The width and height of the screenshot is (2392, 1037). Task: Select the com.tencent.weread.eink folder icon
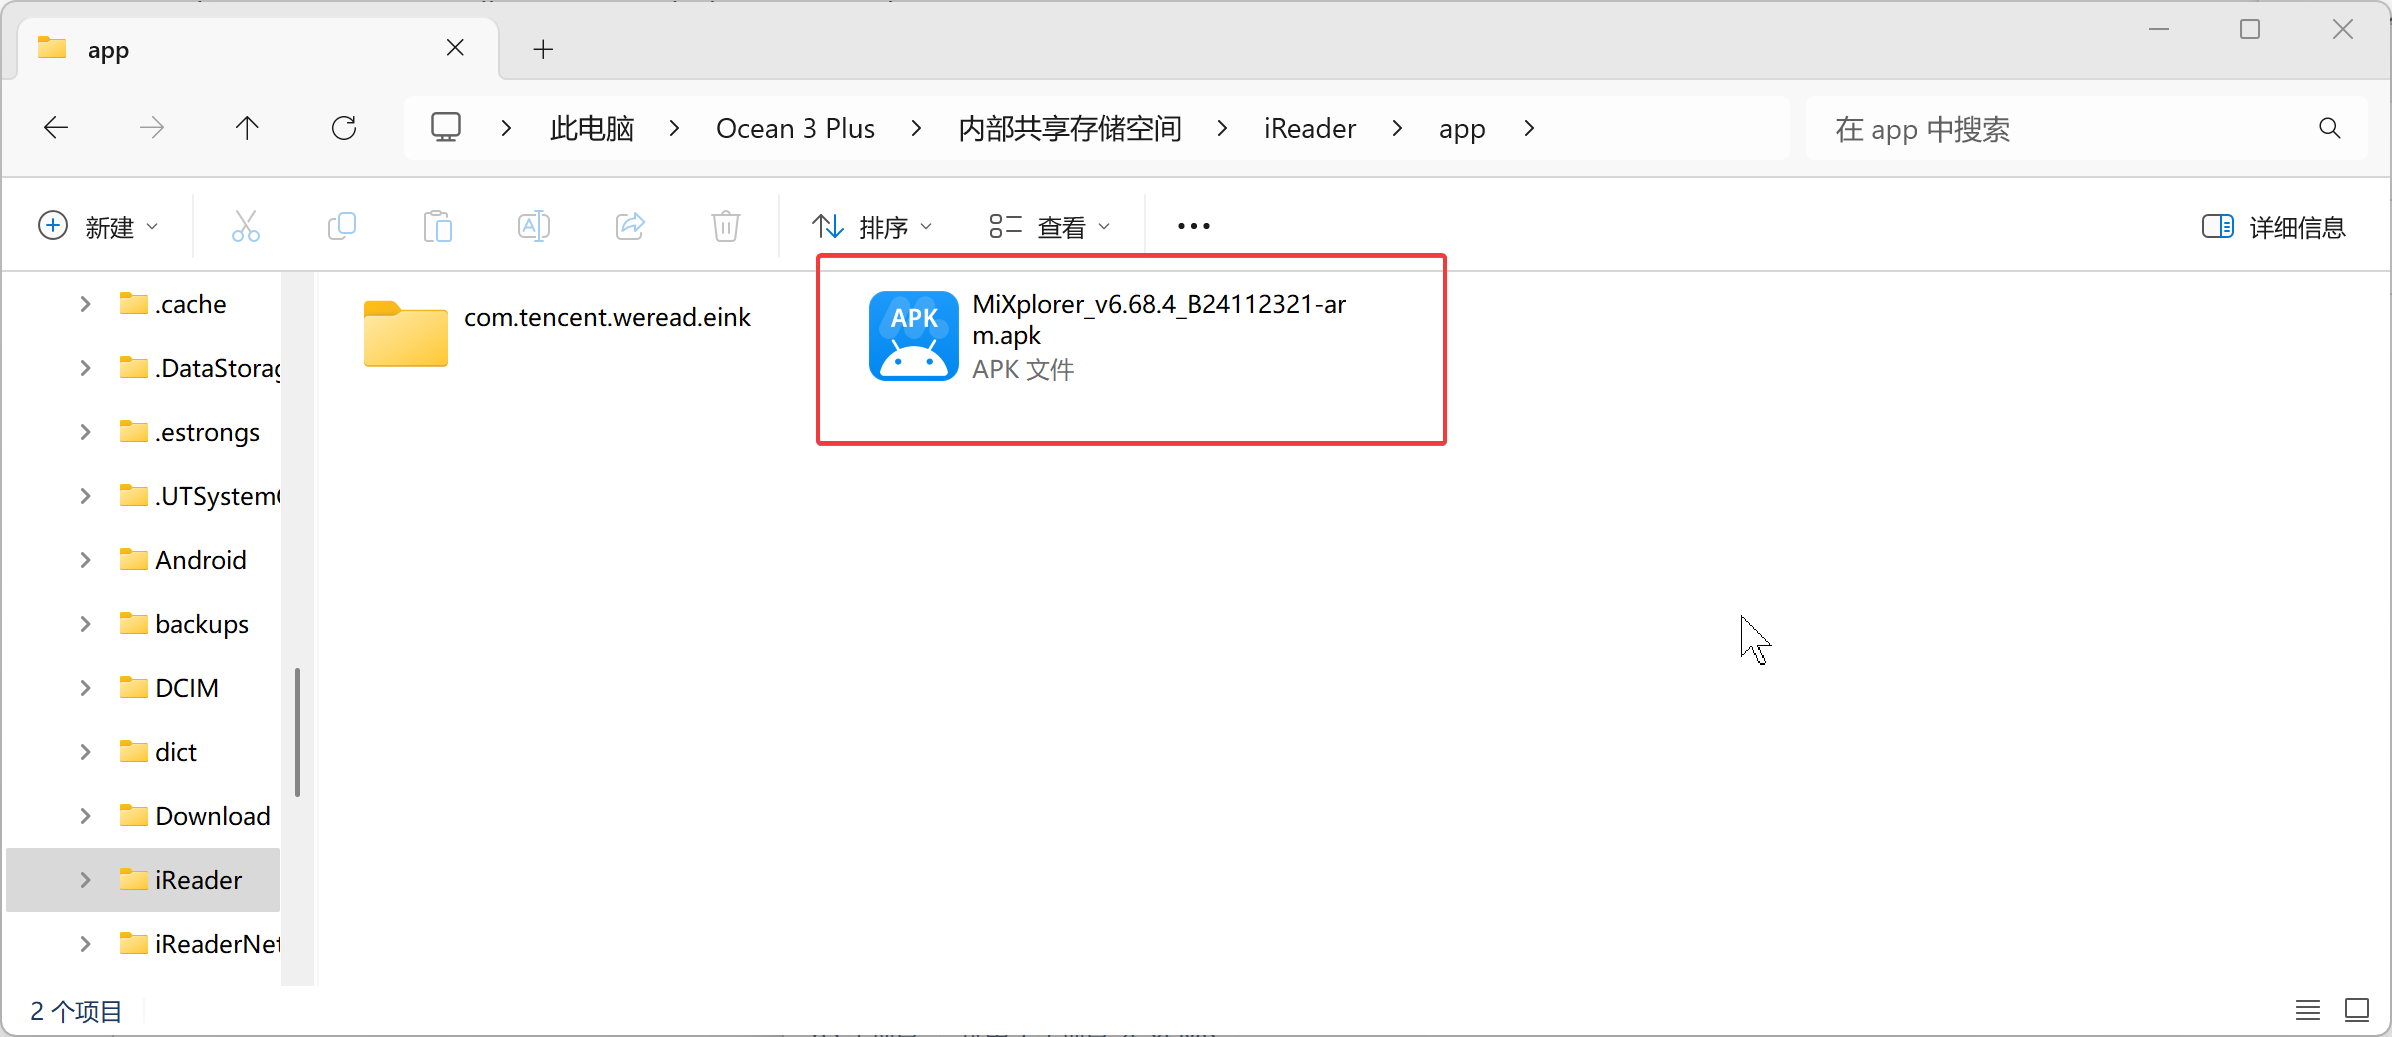point(405,334)
